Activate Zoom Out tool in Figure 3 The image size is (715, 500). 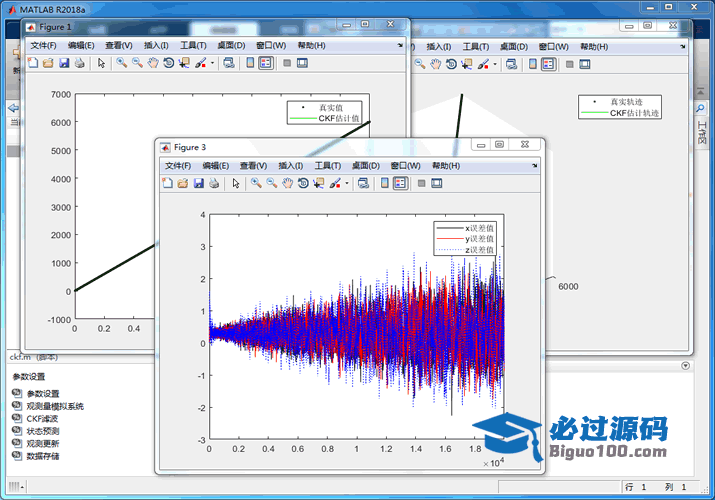click(x=272, y=183)
